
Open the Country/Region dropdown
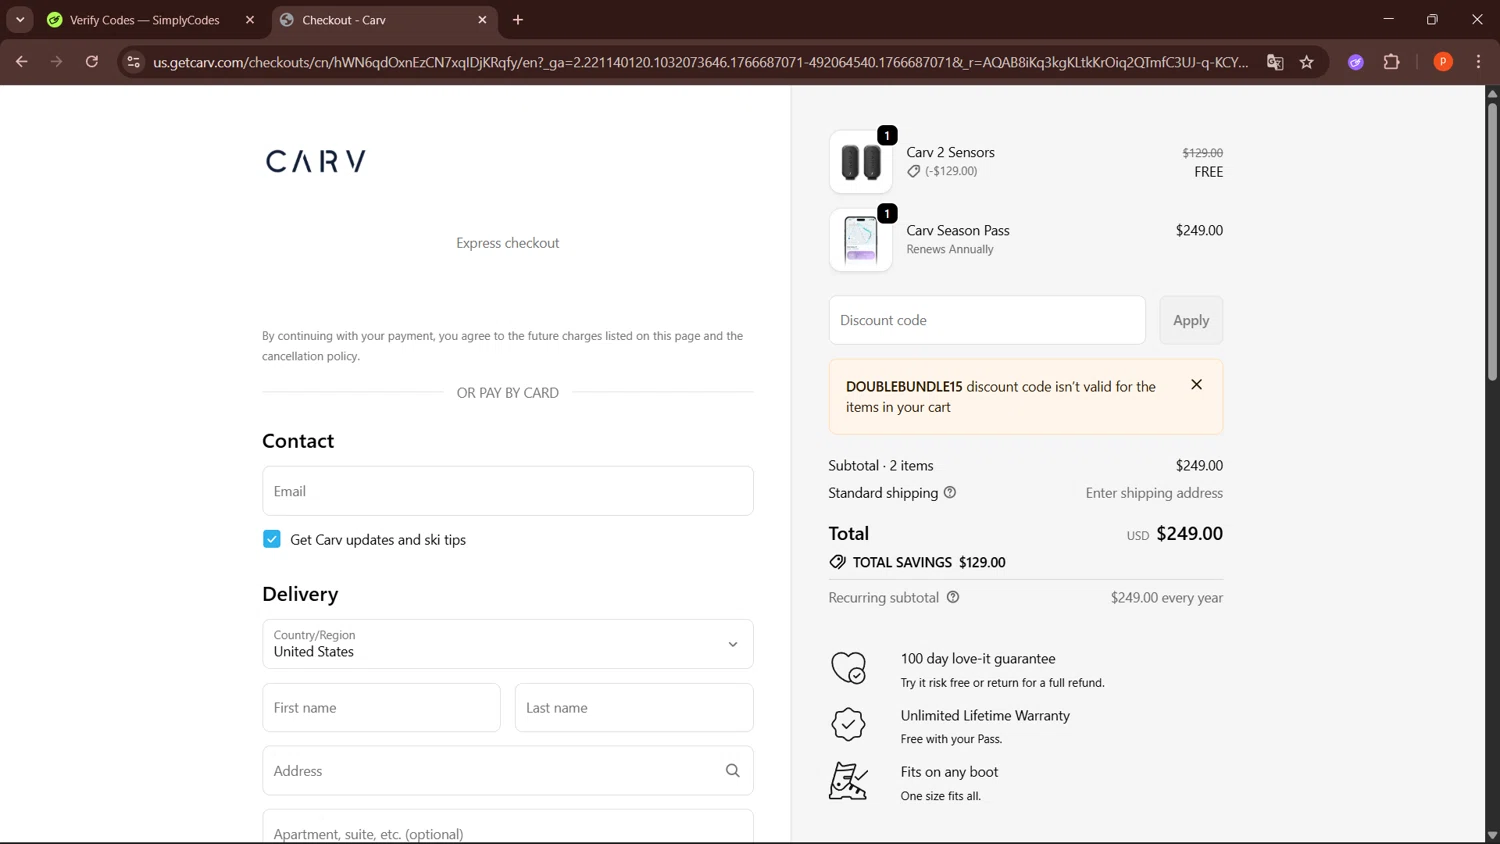(508, 644)
